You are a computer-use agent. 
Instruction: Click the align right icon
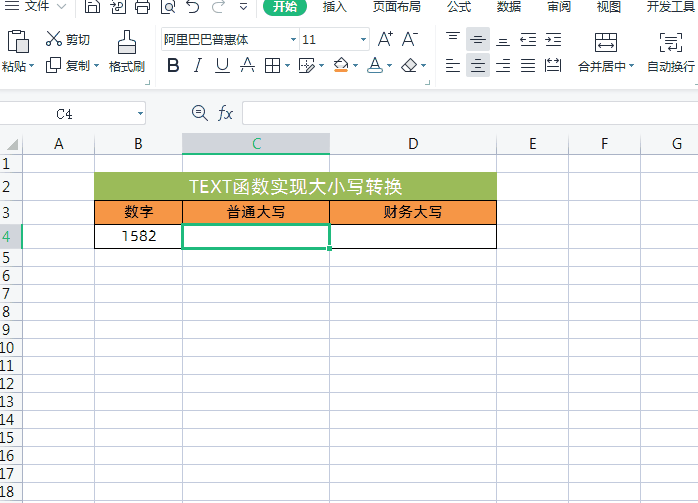[x=503, y=65]
